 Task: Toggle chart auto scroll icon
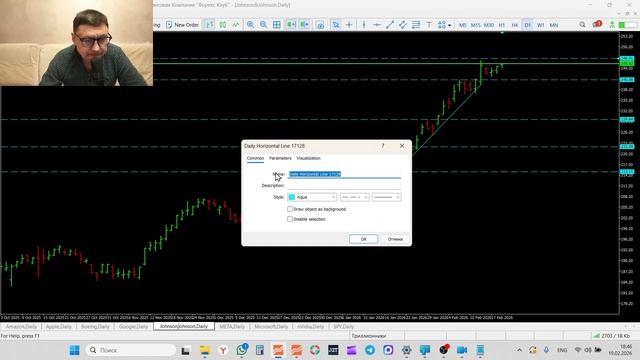coord(291,25)
